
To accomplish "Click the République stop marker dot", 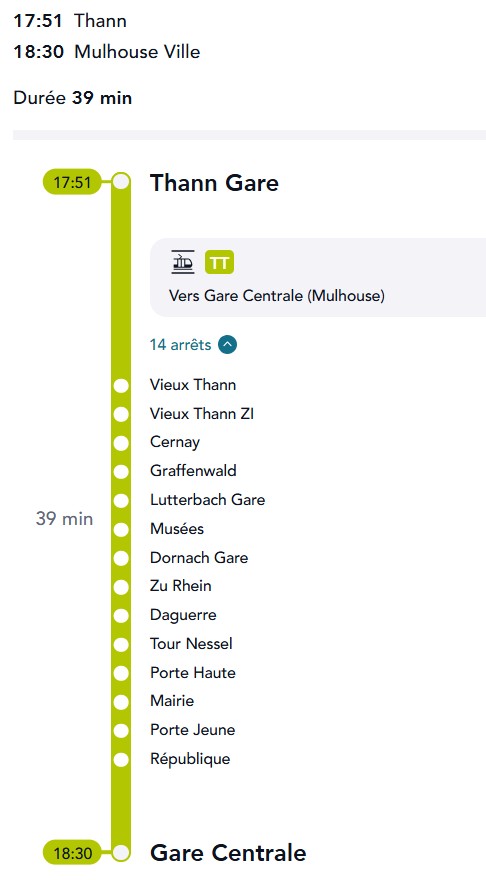I will coord(121,760).
